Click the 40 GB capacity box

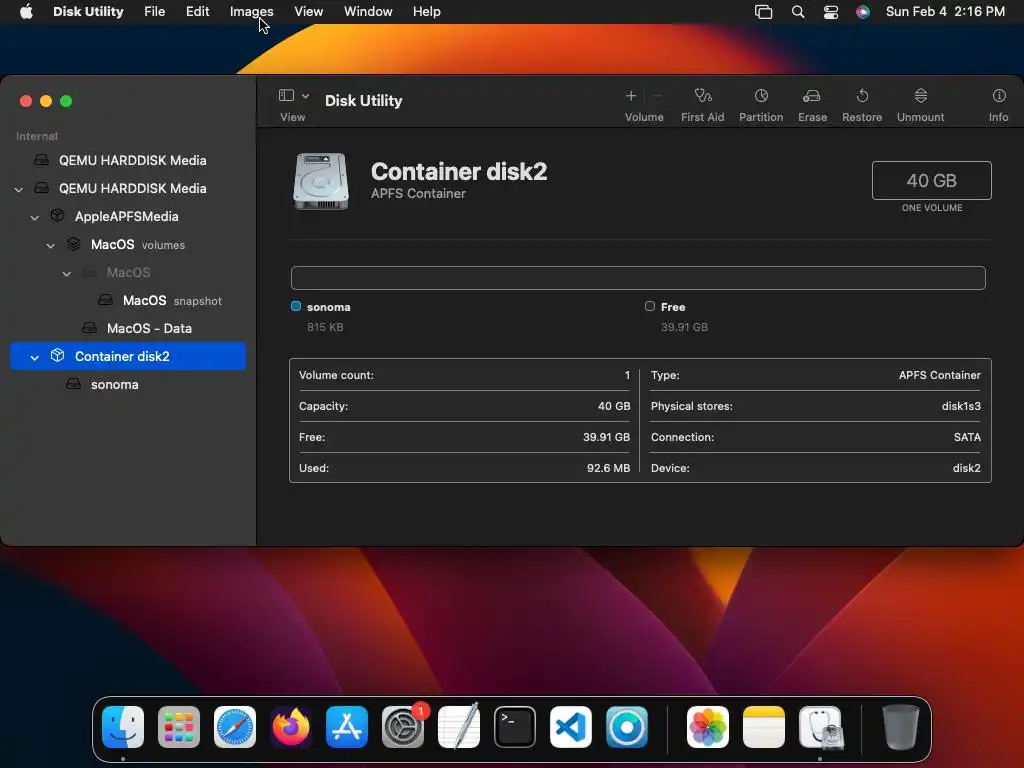tap(932, 180)
